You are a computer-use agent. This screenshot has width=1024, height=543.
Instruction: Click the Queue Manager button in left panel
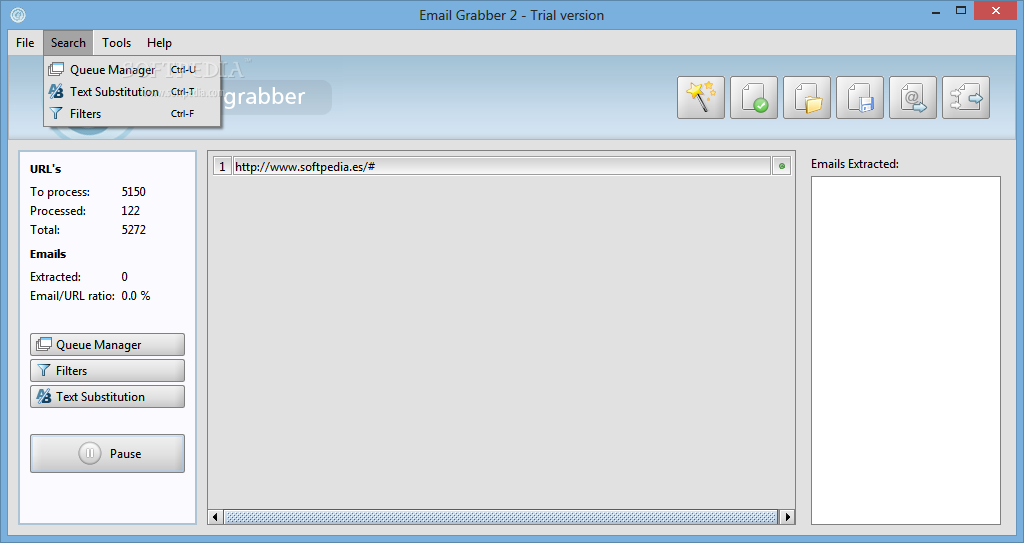pyautogui.click(x=107, y=344)
